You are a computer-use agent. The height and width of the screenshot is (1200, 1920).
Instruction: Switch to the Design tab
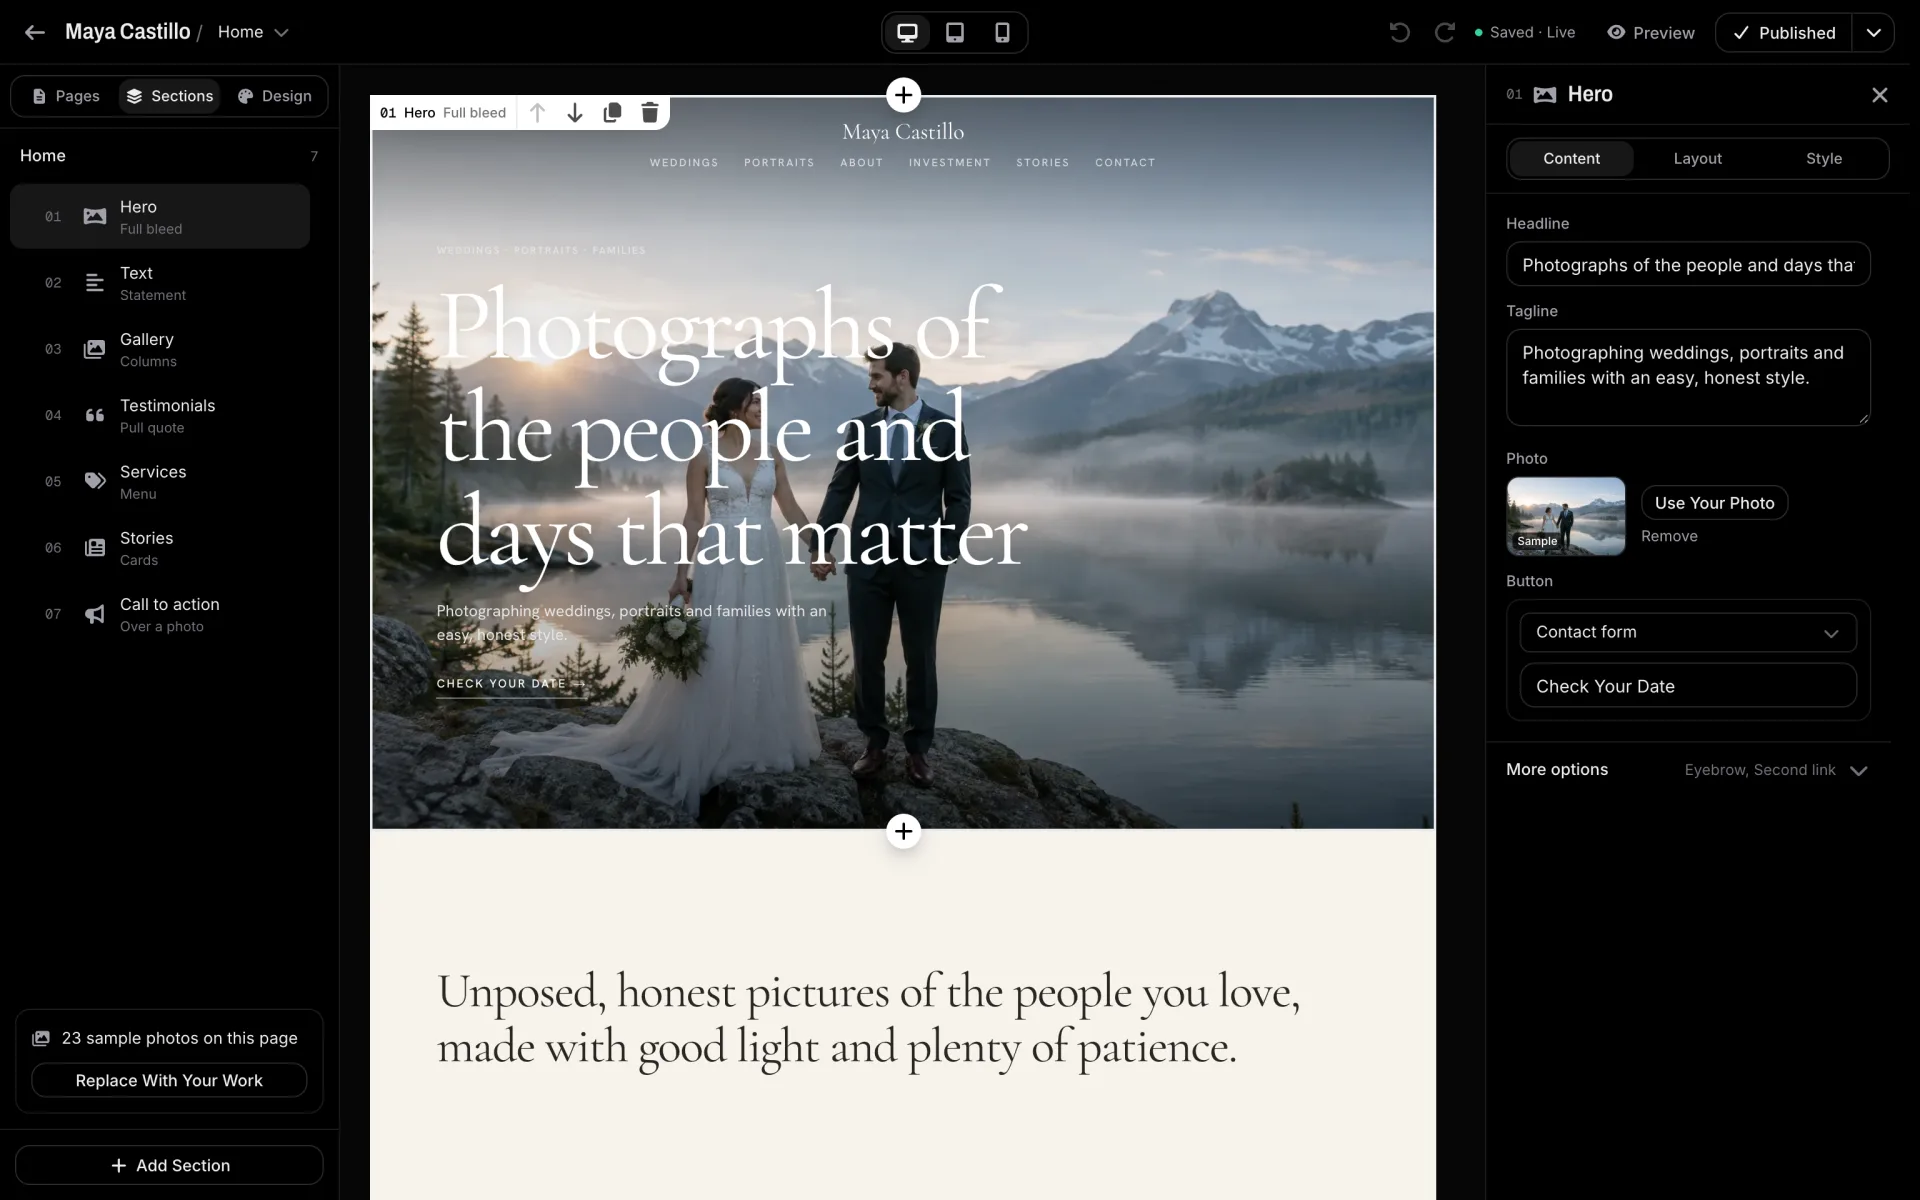(x=275, y=96)
